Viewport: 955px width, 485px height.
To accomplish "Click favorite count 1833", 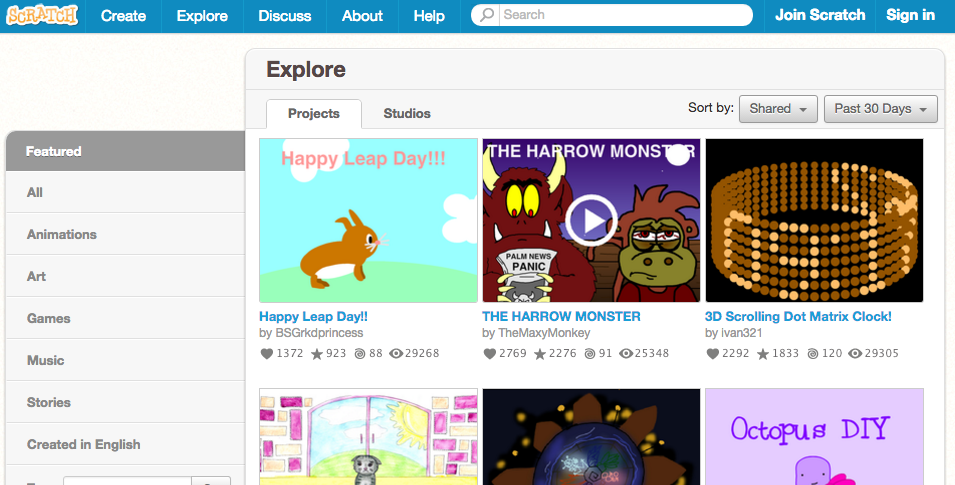I will pyautogui.click(x=785, y=353).
